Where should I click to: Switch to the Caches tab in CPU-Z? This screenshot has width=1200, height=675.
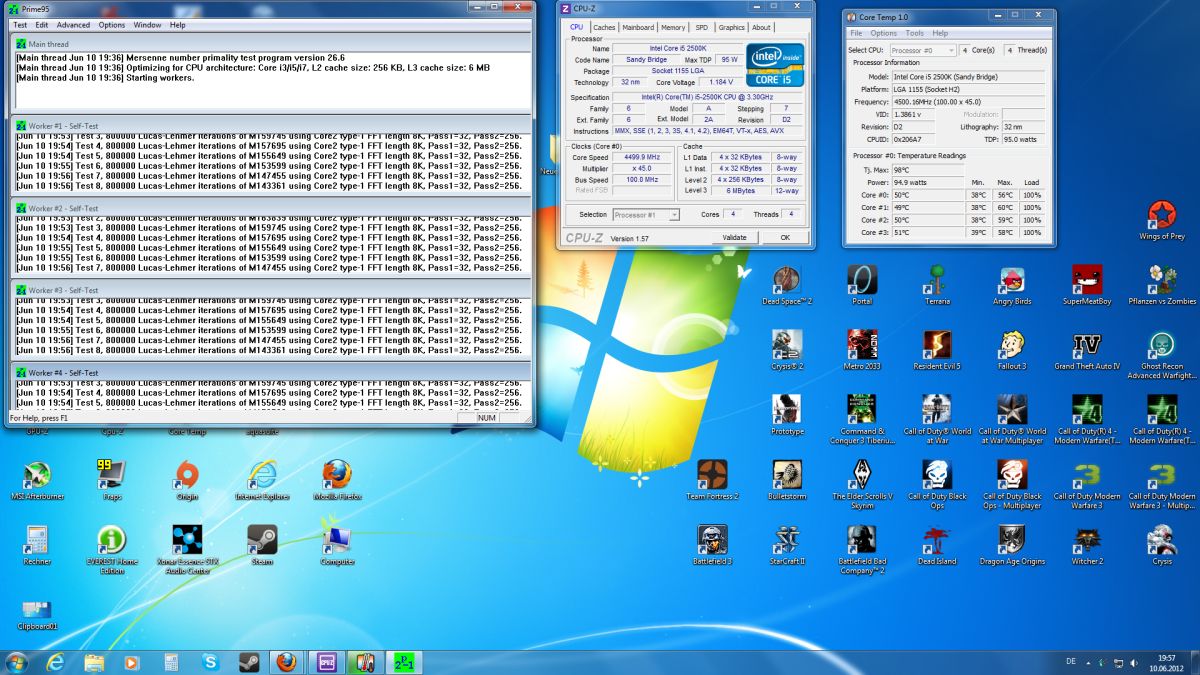click(x=604, y=27)
